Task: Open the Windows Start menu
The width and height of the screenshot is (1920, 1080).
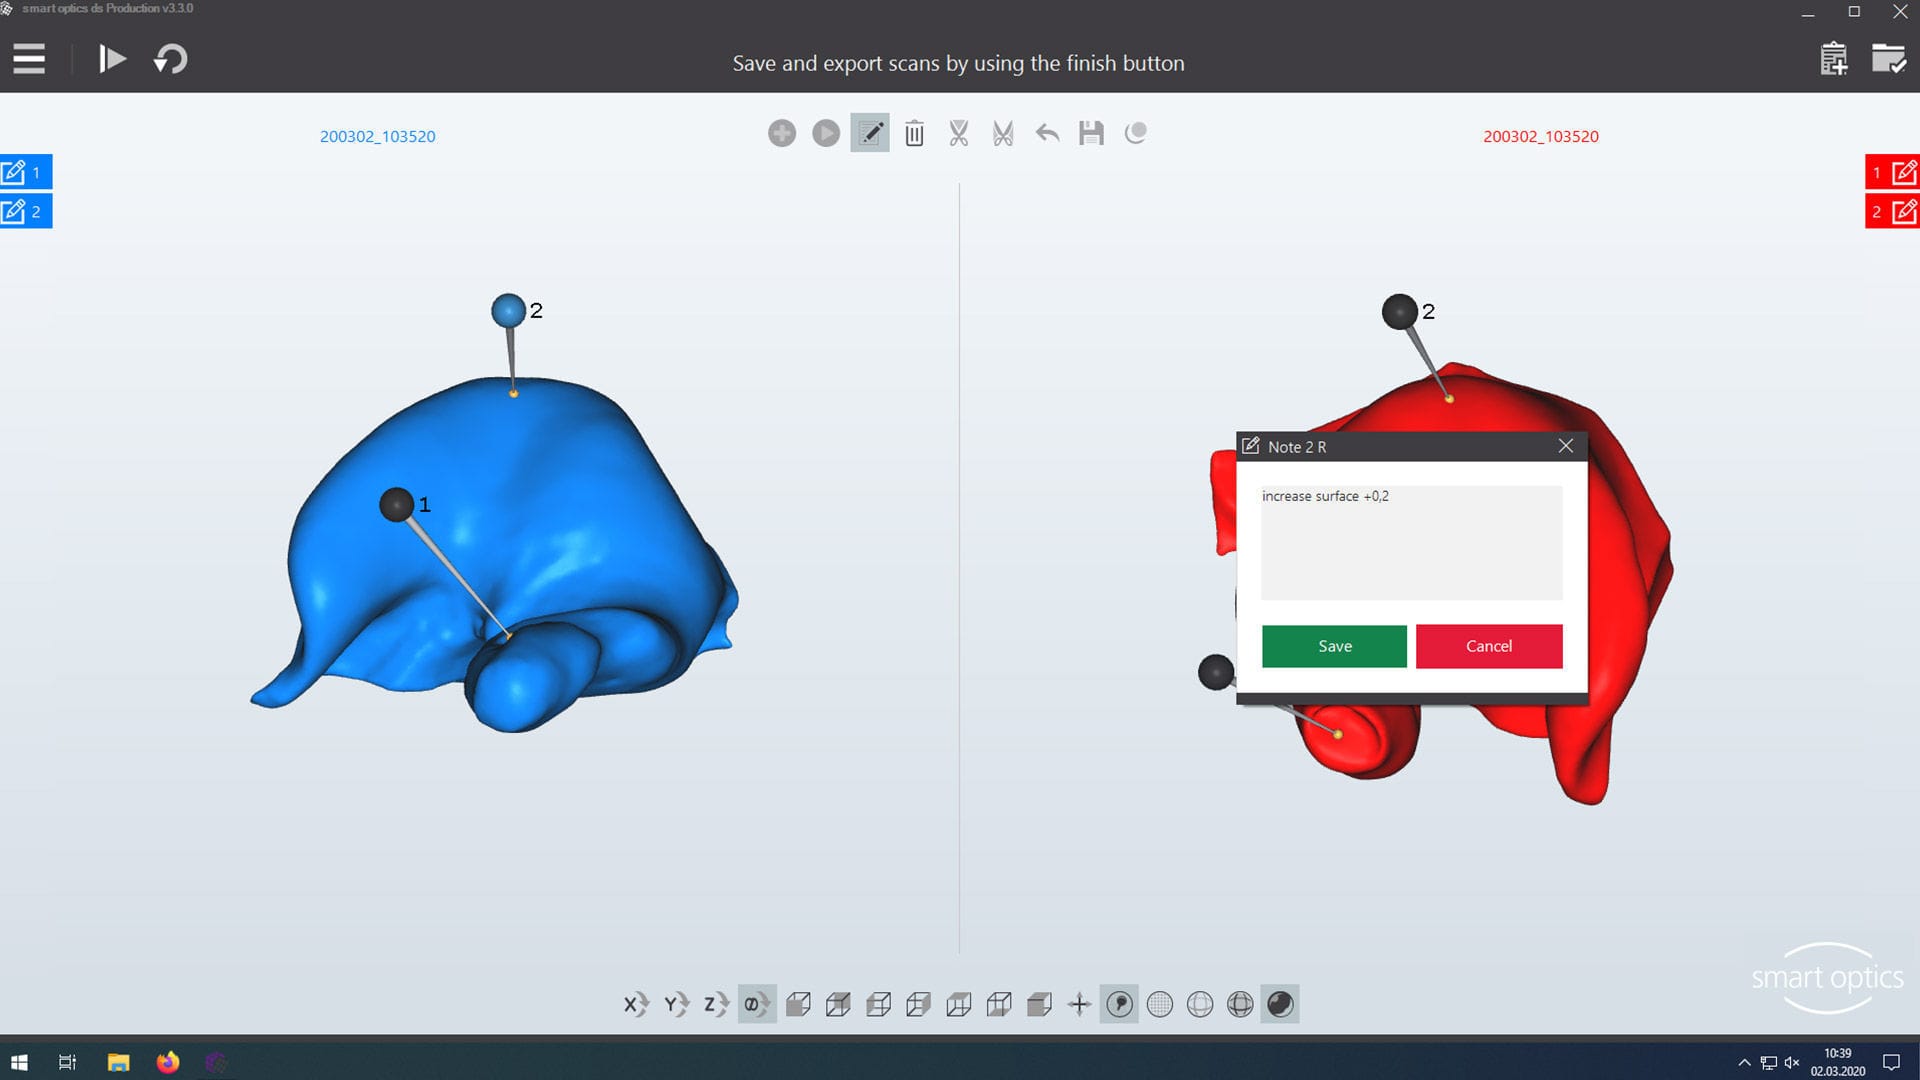Action: [x=19, y=1062]
